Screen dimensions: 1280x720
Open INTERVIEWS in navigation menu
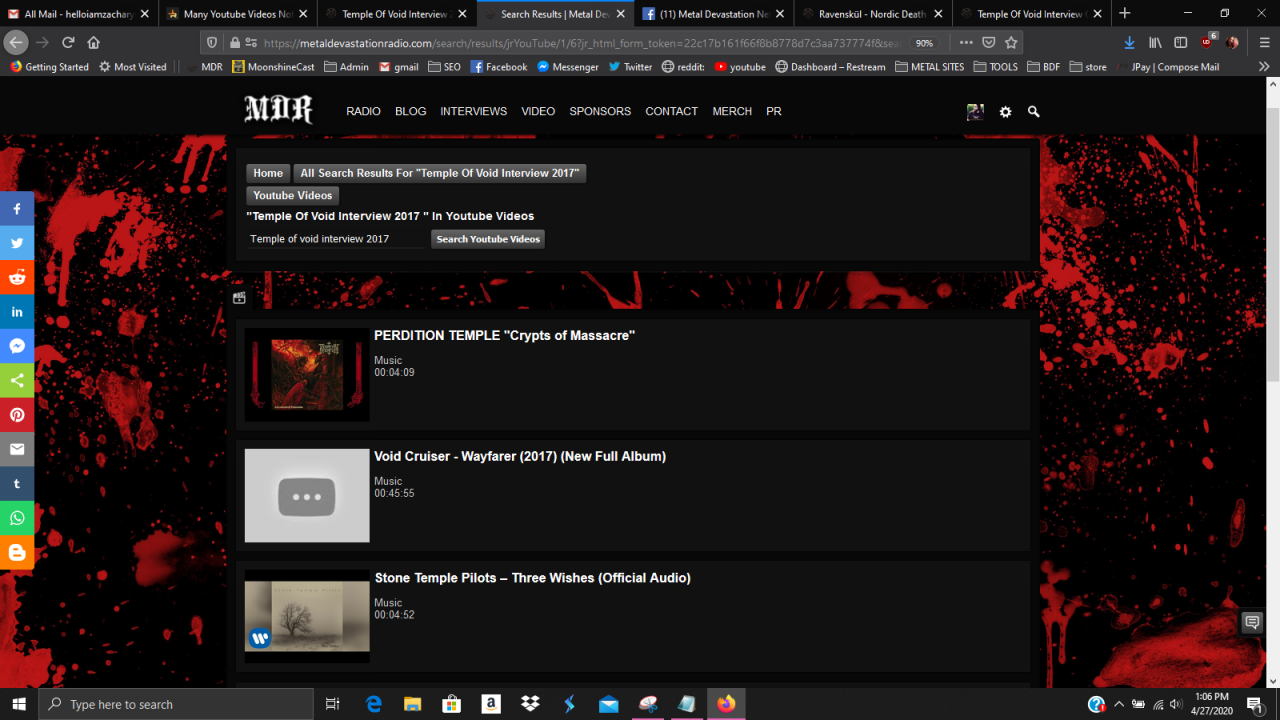473,111
